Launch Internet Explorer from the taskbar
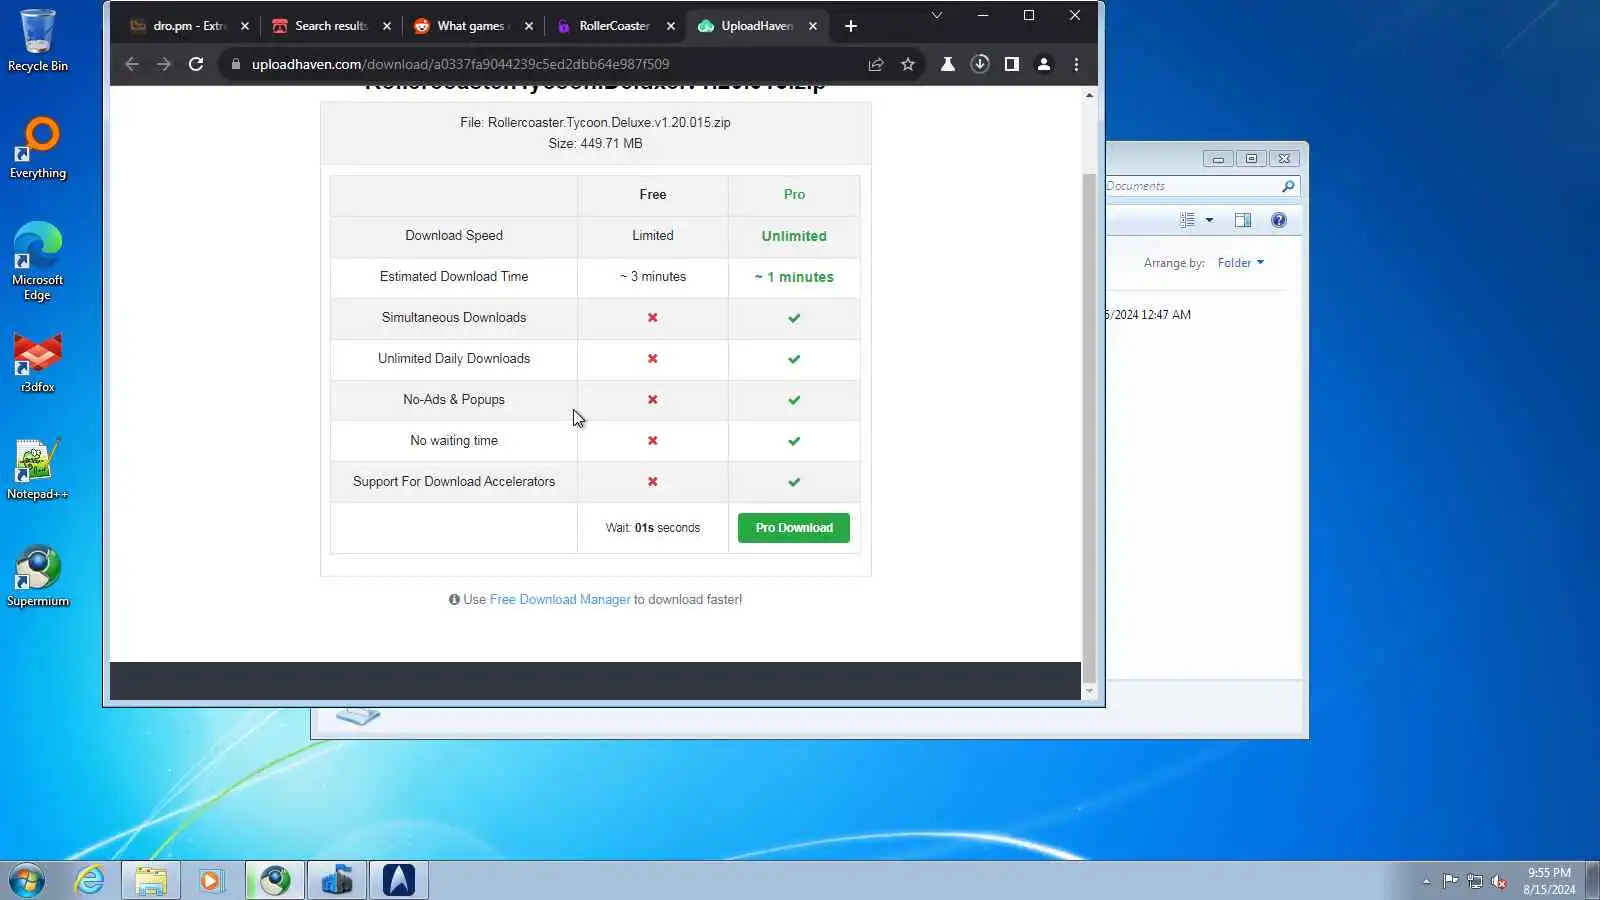This screenshot has width=1600, height=900. (90, 881)
